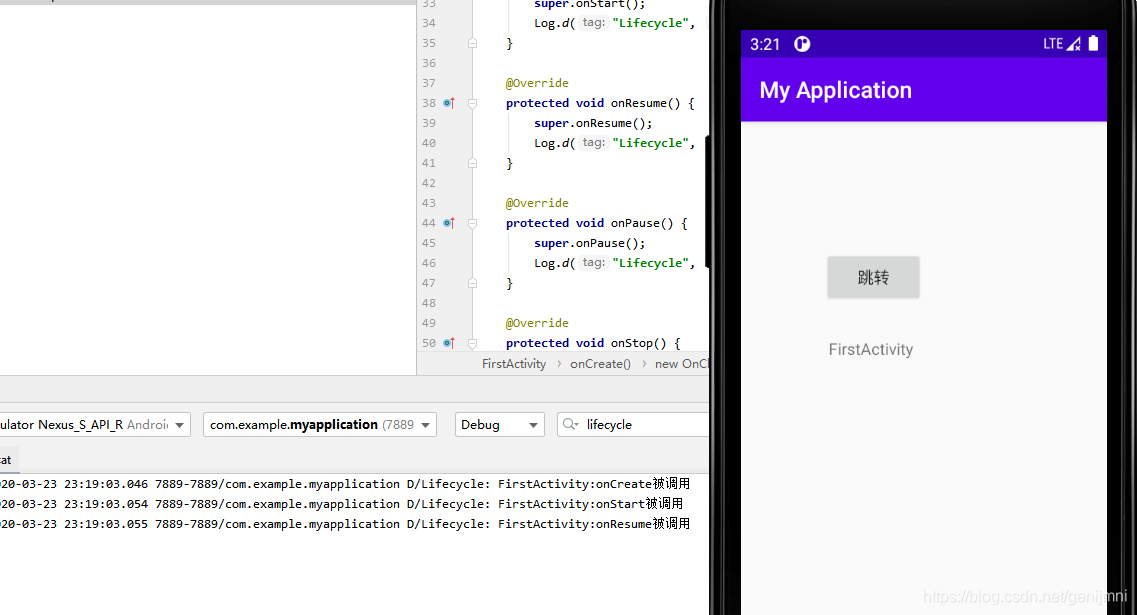The image size is (1137, 615).
Task: Click the override gutter icon on line 50
Action: pyautogui.click(x=449, y=343)
